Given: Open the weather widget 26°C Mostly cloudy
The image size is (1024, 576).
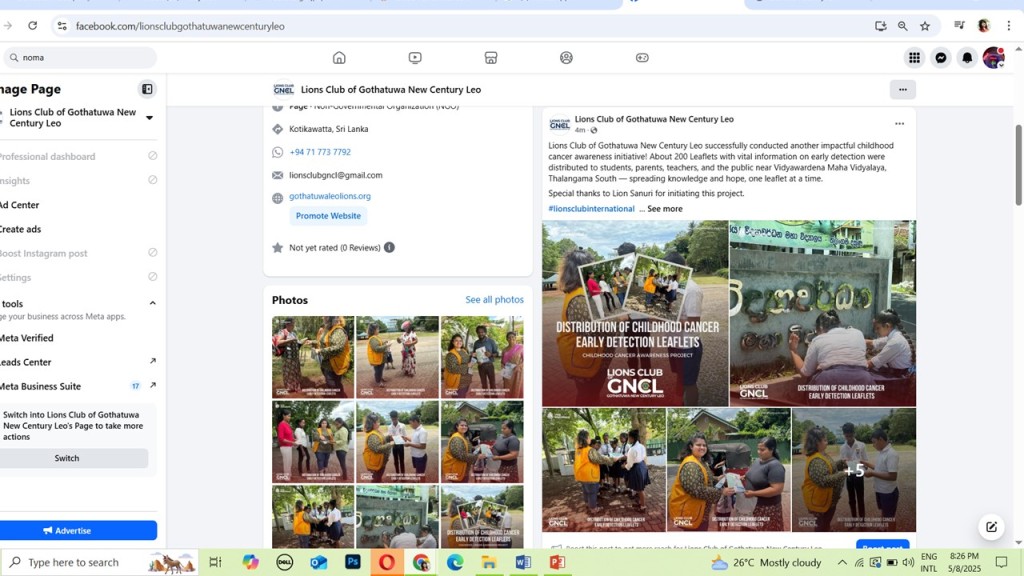Looking at the screenshot, I should click(x=765, y=562).
